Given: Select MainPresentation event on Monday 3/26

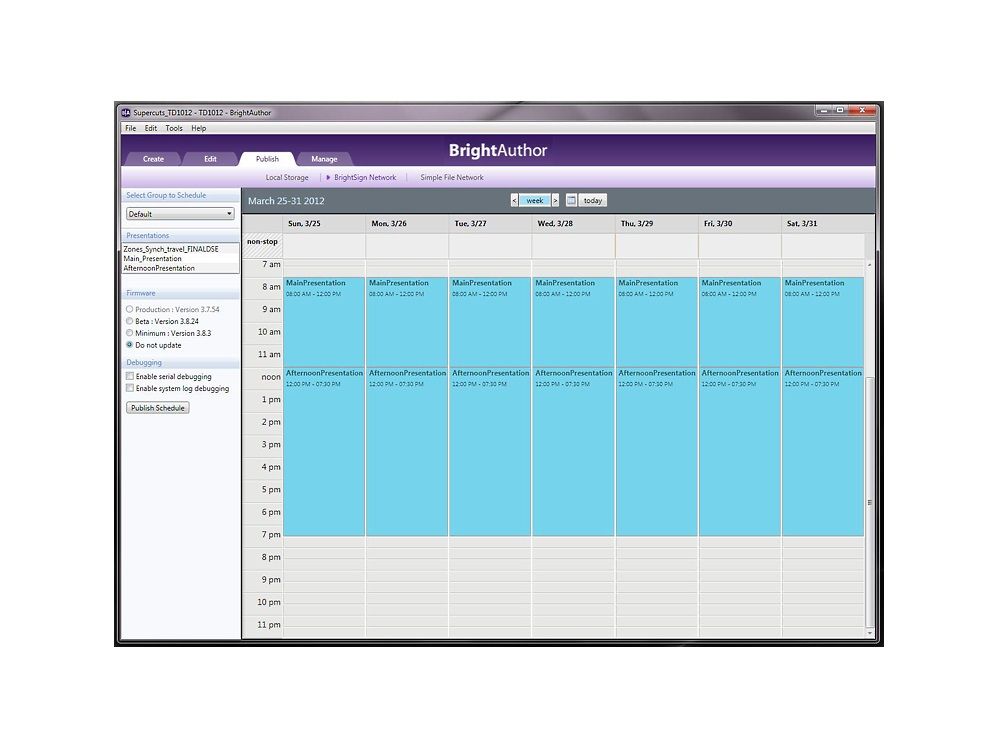Looking at the screenshot, I should point(407,322).
